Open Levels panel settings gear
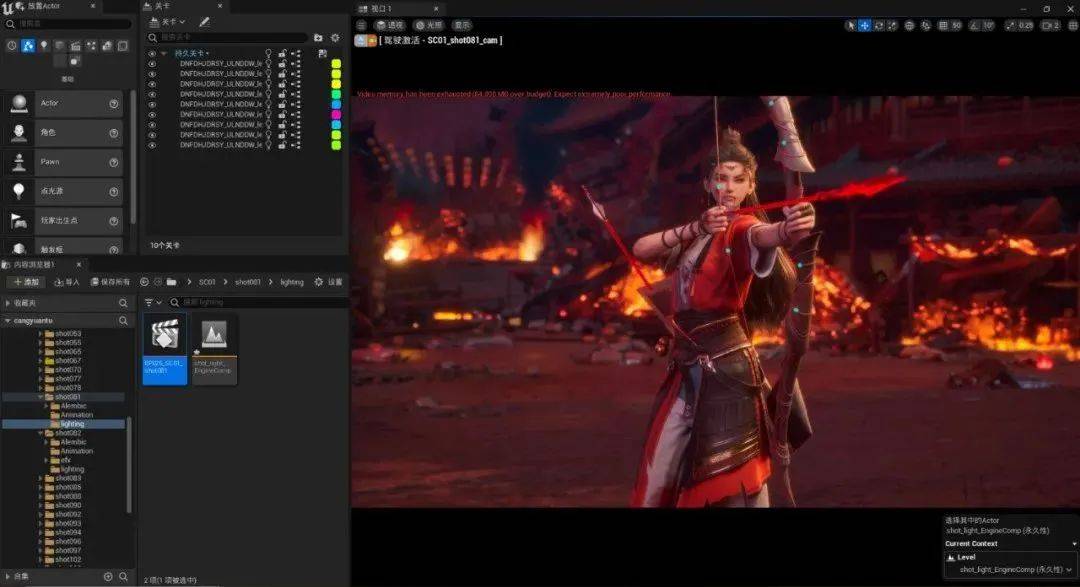This screenshot has width=1080, height=587. tap(335, 38)
